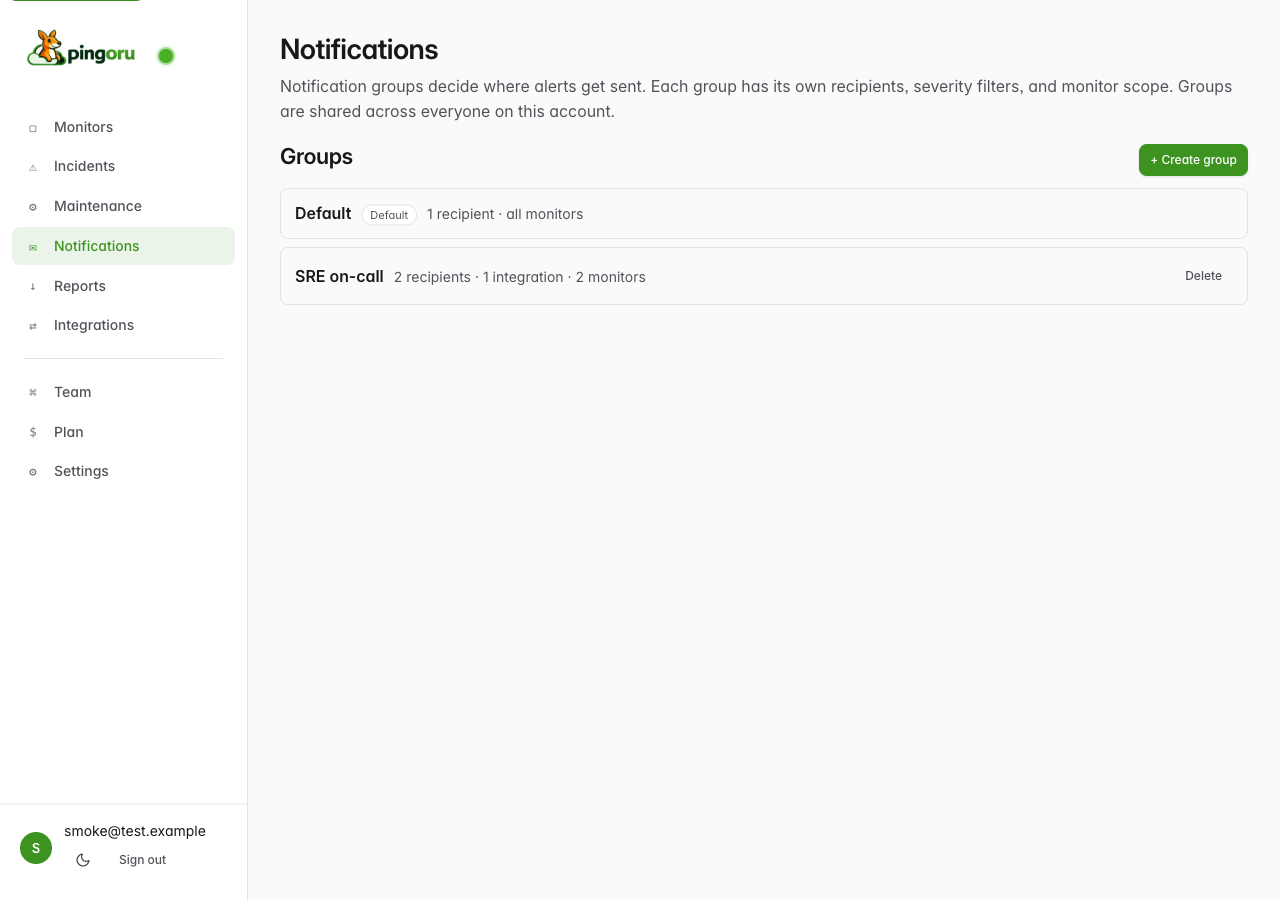
Task: Open Incidents via its warning triangle icon
Action: coord(32,167)
